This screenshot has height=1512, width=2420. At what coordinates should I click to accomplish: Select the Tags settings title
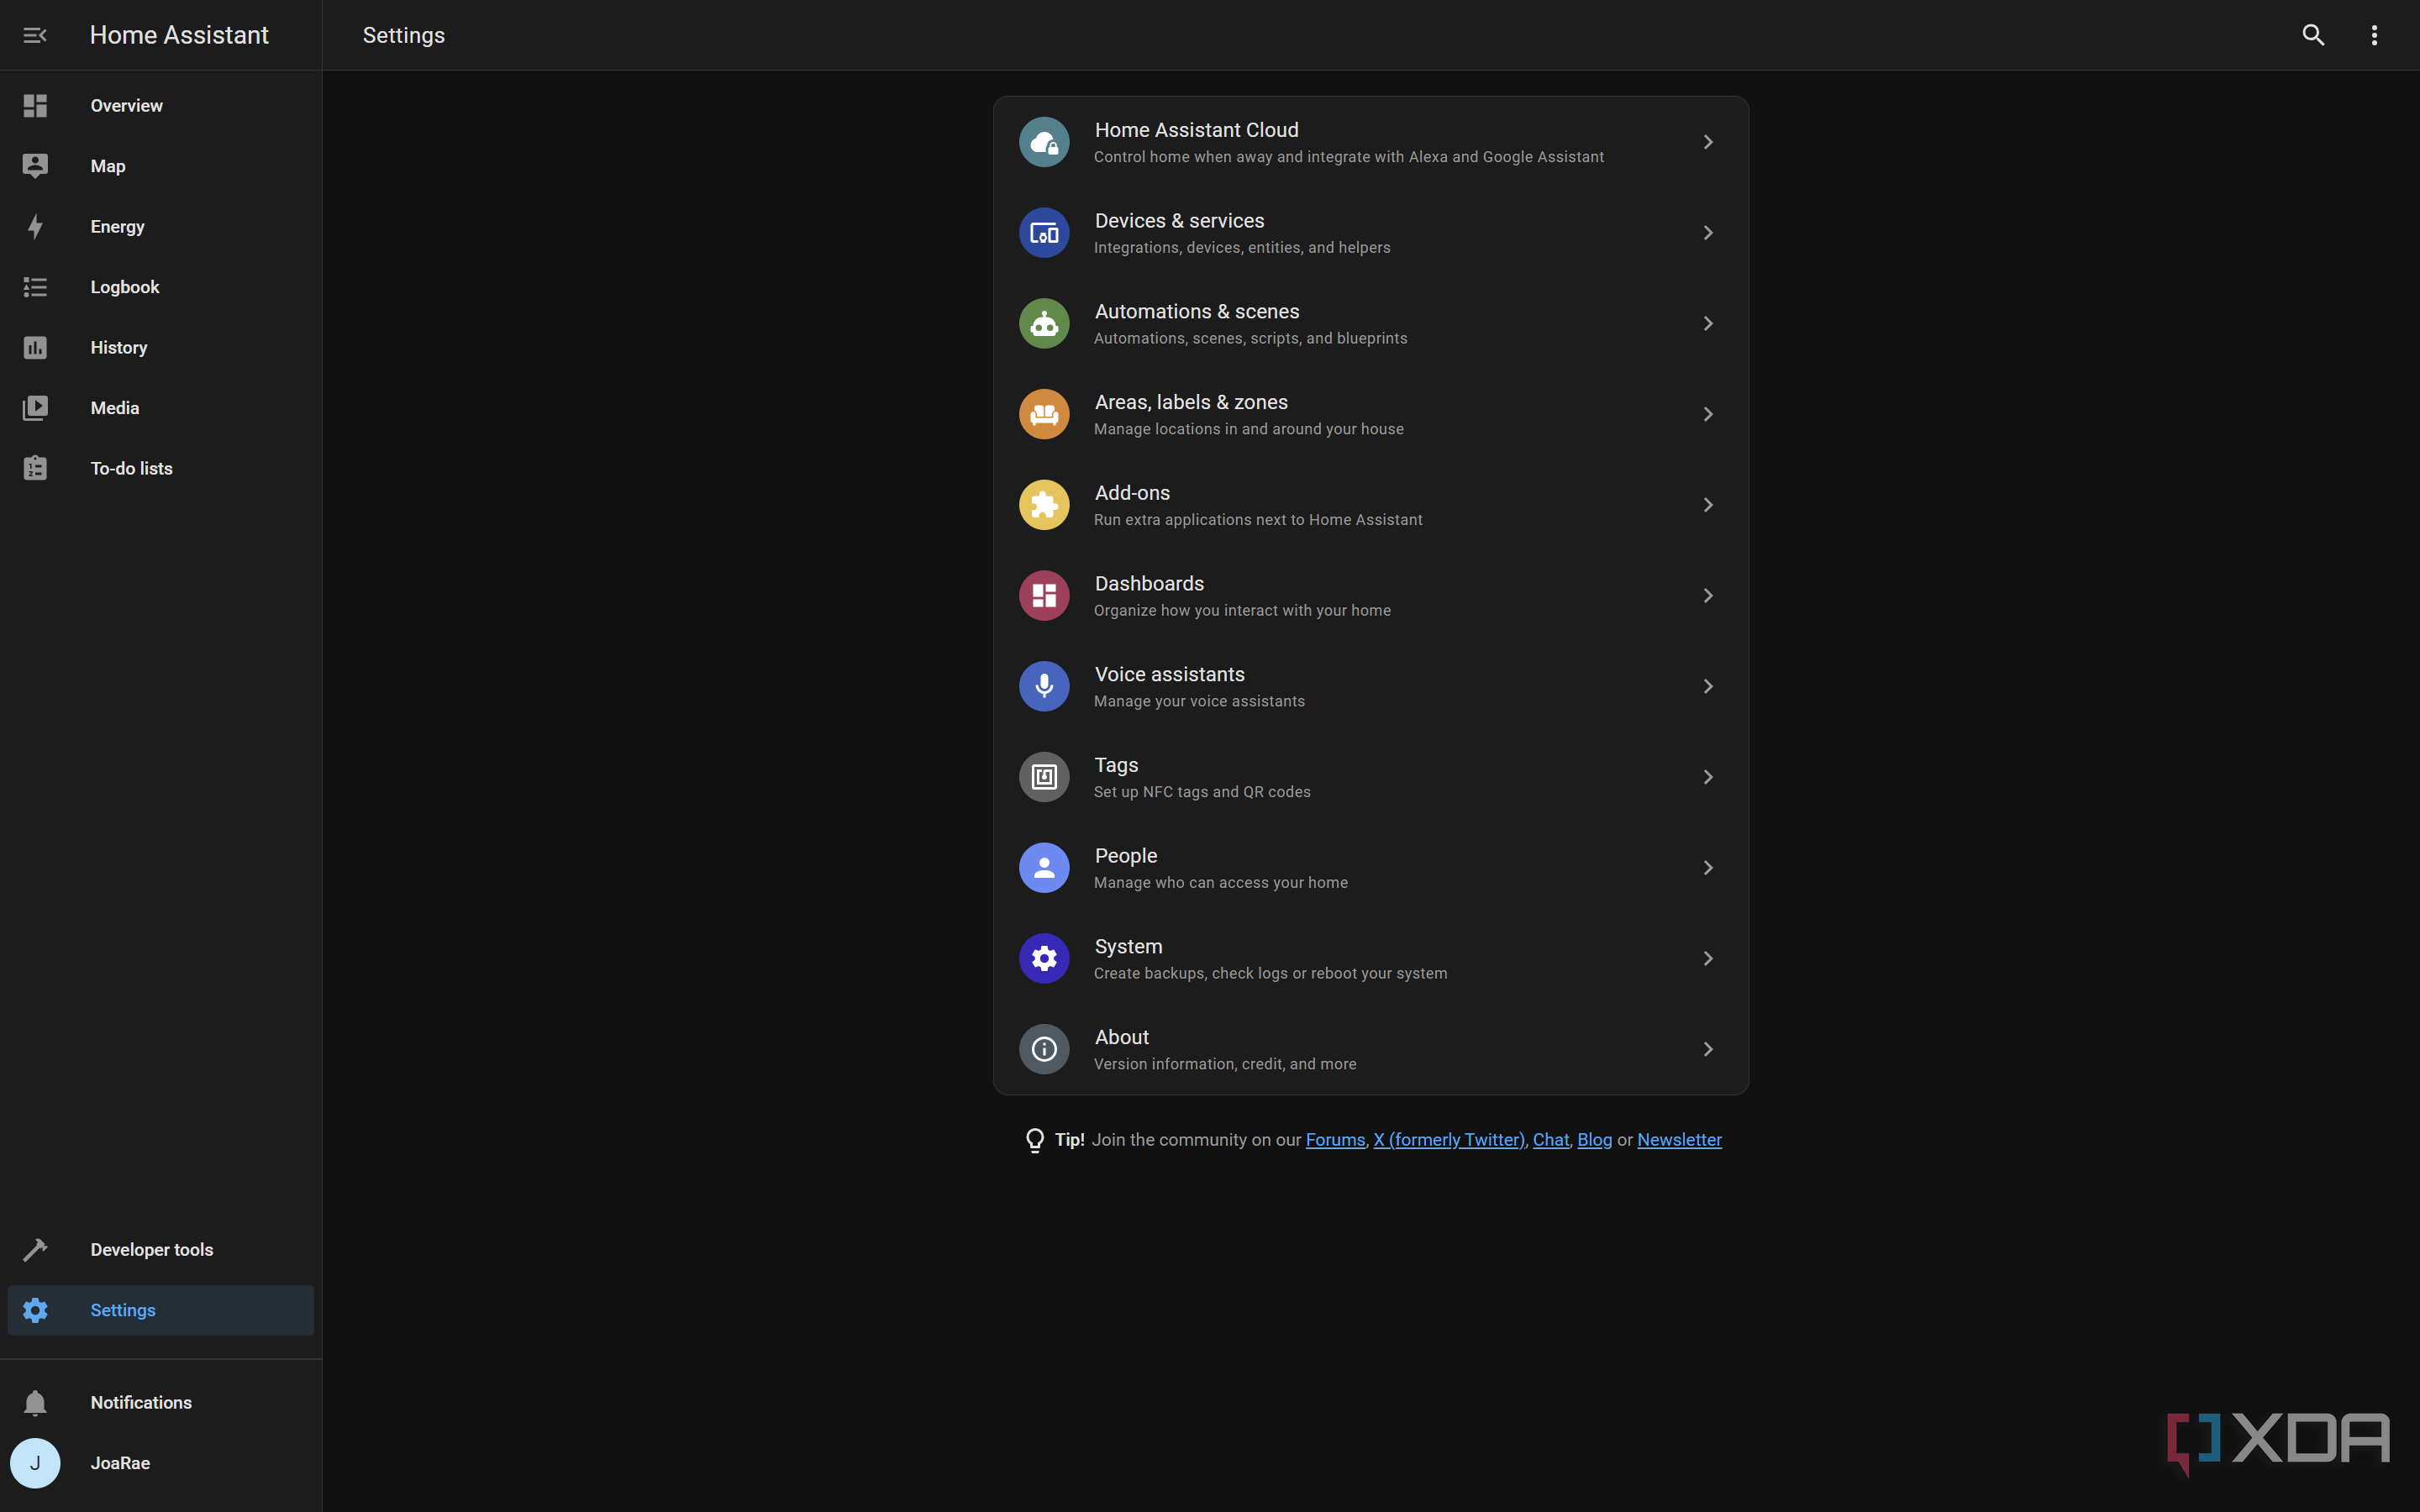[1116, 765]
